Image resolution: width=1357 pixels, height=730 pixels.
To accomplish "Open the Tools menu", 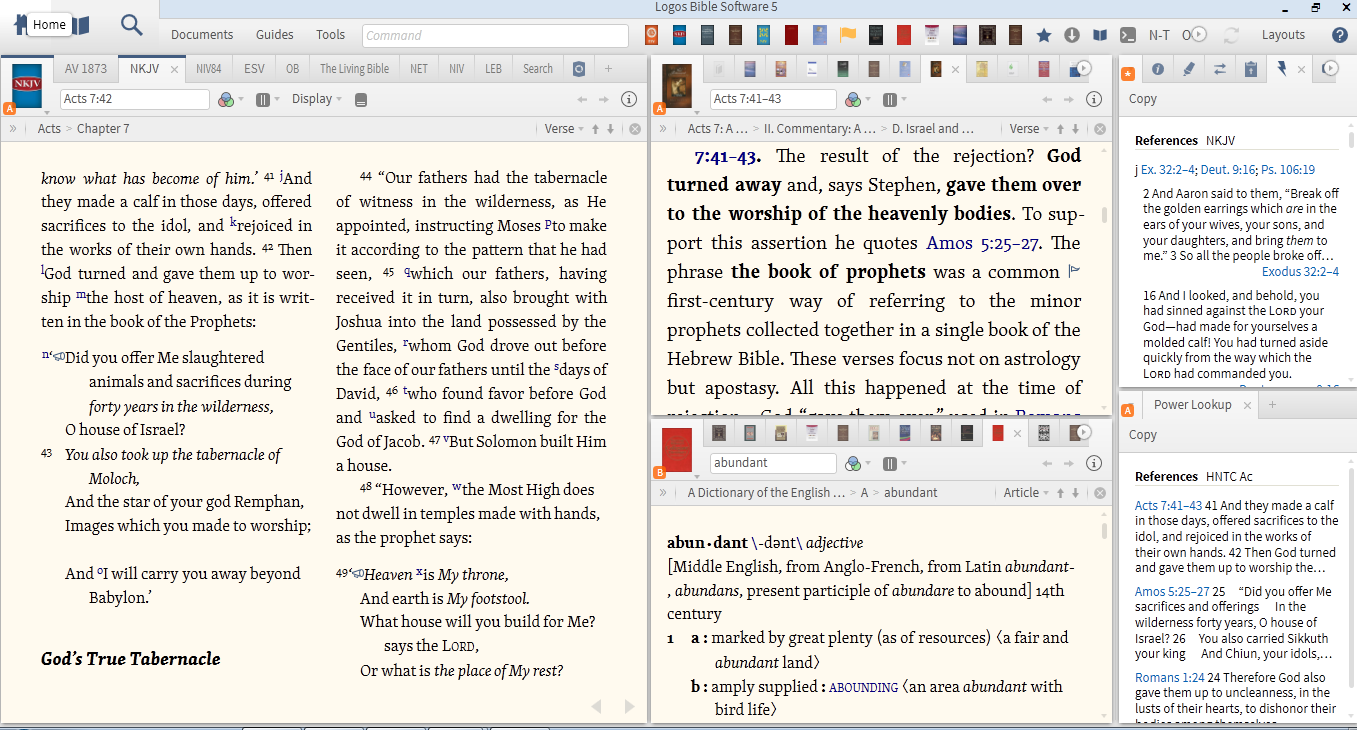I will (x=330, y=35).
